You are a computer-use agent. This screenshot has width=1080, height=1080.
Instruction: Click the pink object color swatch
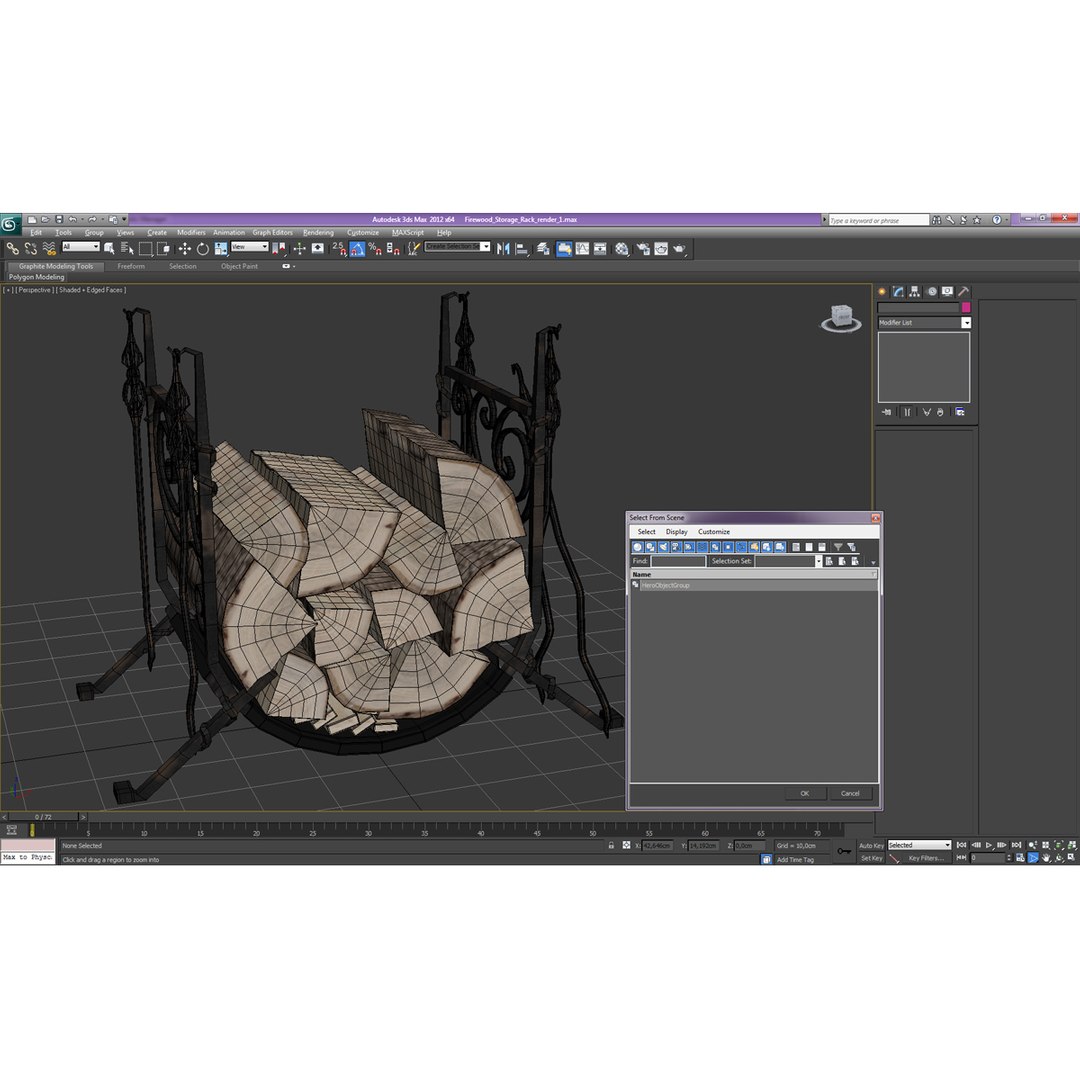pos(966,307)
